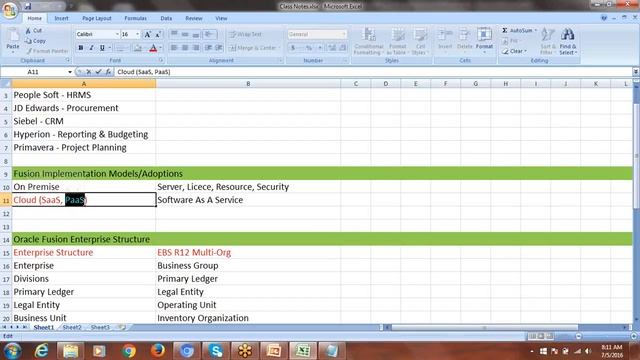Open the font color dropdown arrow
The image size is (640, 360).
pos(160,48)
